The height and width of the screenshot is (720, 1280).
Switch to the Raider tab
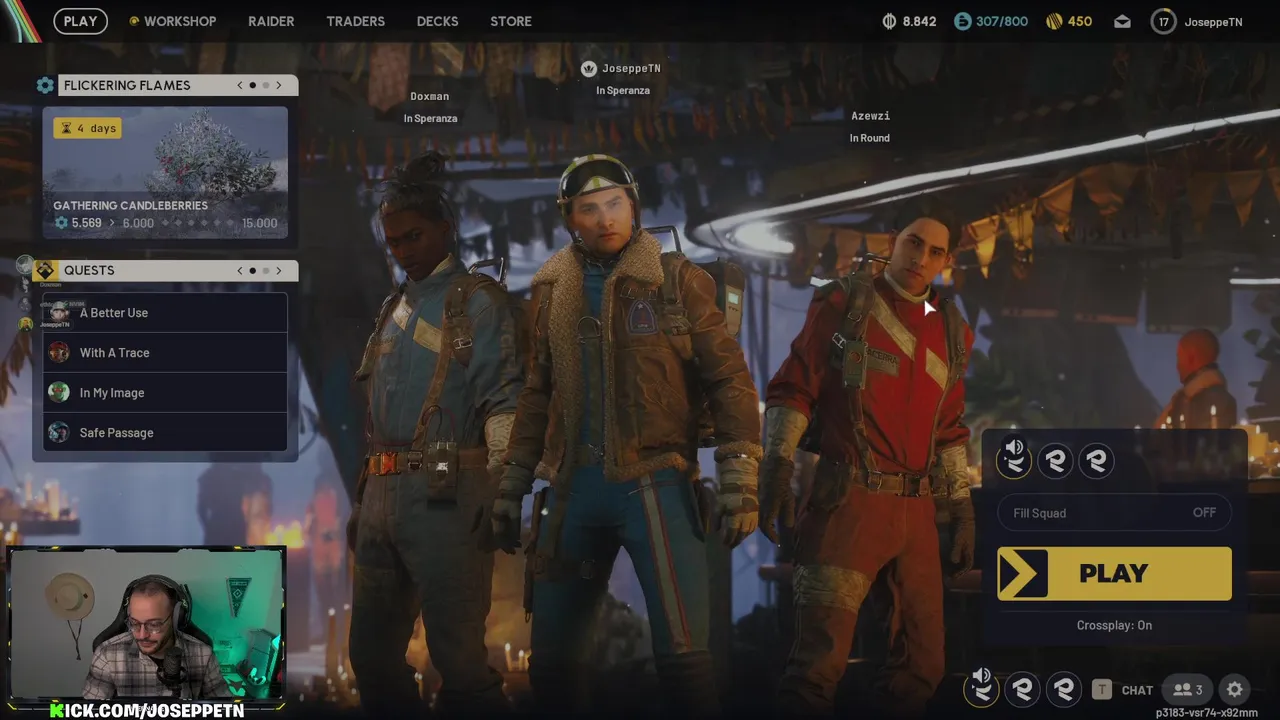tap(271, 21)
